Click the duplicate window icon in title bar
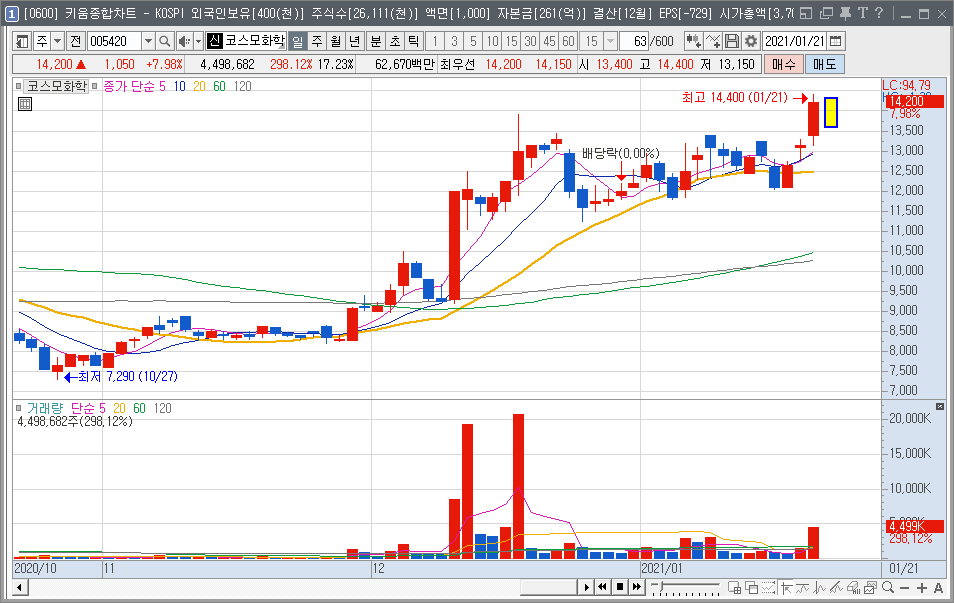Image resolution: width=954 pixels, height=603 pixels. [x=826, y=13]
